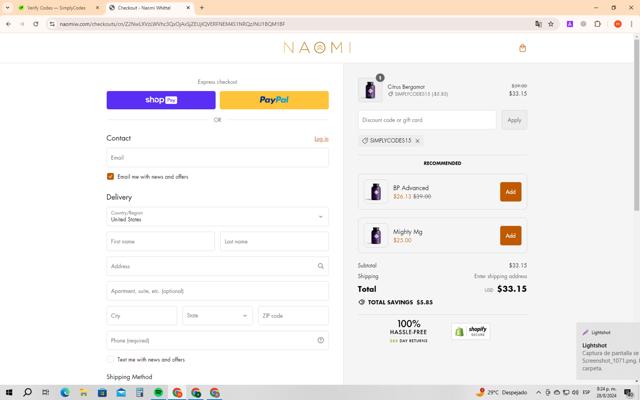Click the Email input field
640x400 pixels.
[217, 158]
